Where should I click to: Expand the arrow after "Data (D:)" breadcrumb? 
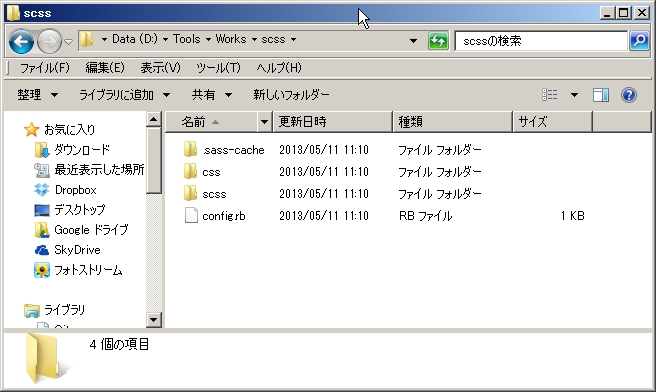pos(165,40)
